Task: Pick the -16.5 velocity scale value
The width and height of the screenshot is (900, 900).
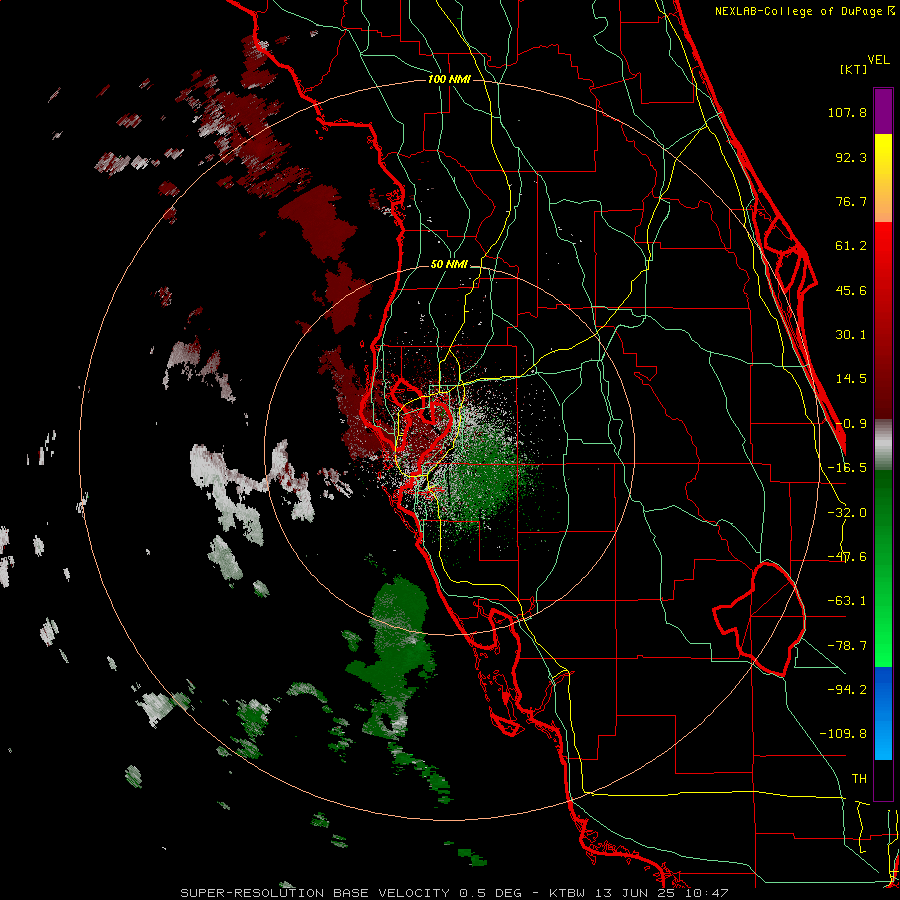Action: click(847, 468)
